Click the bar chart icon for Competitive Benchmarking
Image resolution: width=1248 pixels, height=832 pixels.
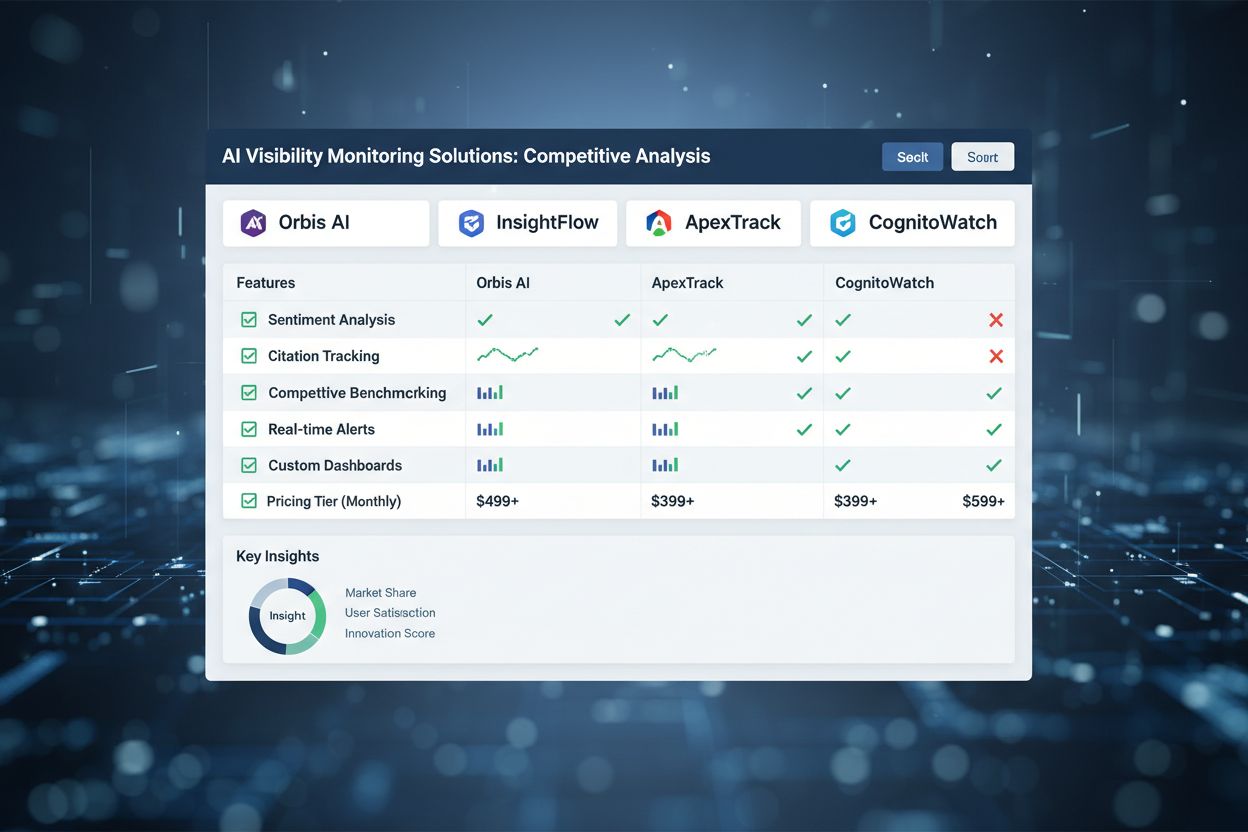490,392
